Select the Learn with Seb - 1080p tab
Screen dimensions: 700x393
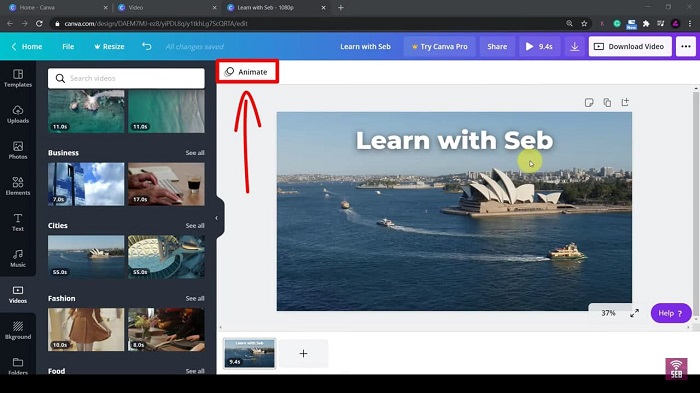[x=275, y=8]
